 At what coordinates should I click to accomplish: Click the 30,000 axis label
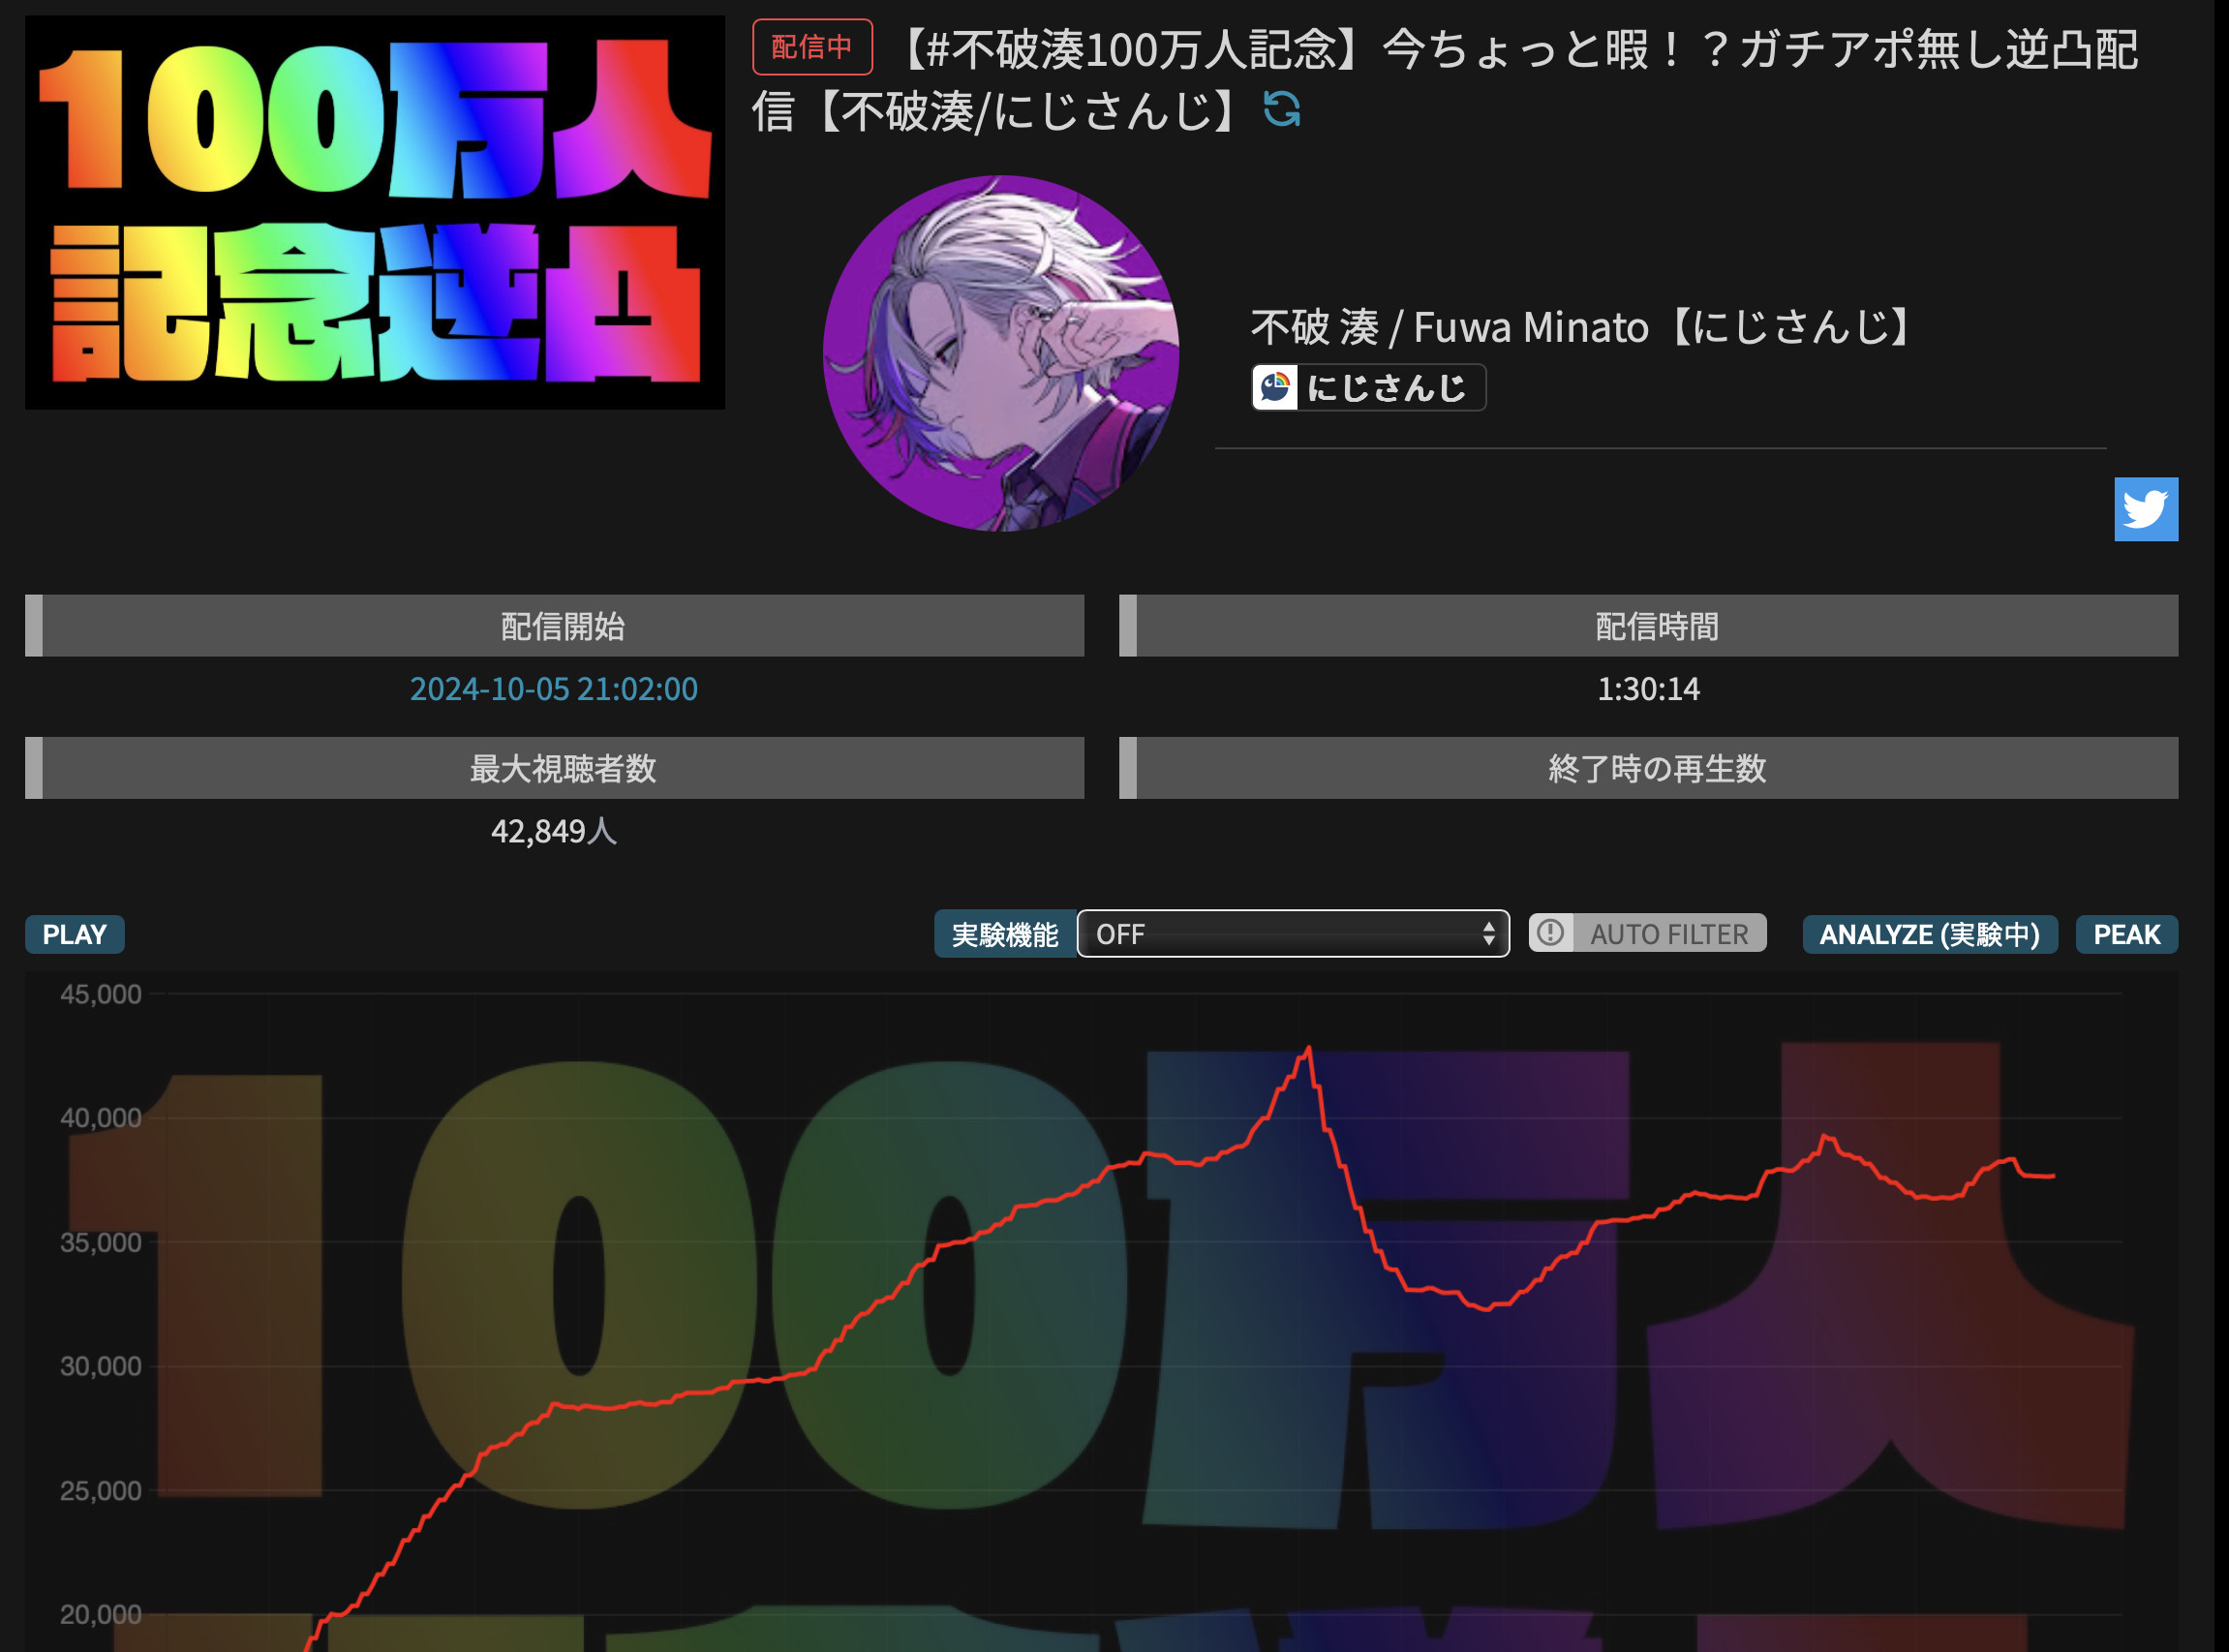(101, 1366)
